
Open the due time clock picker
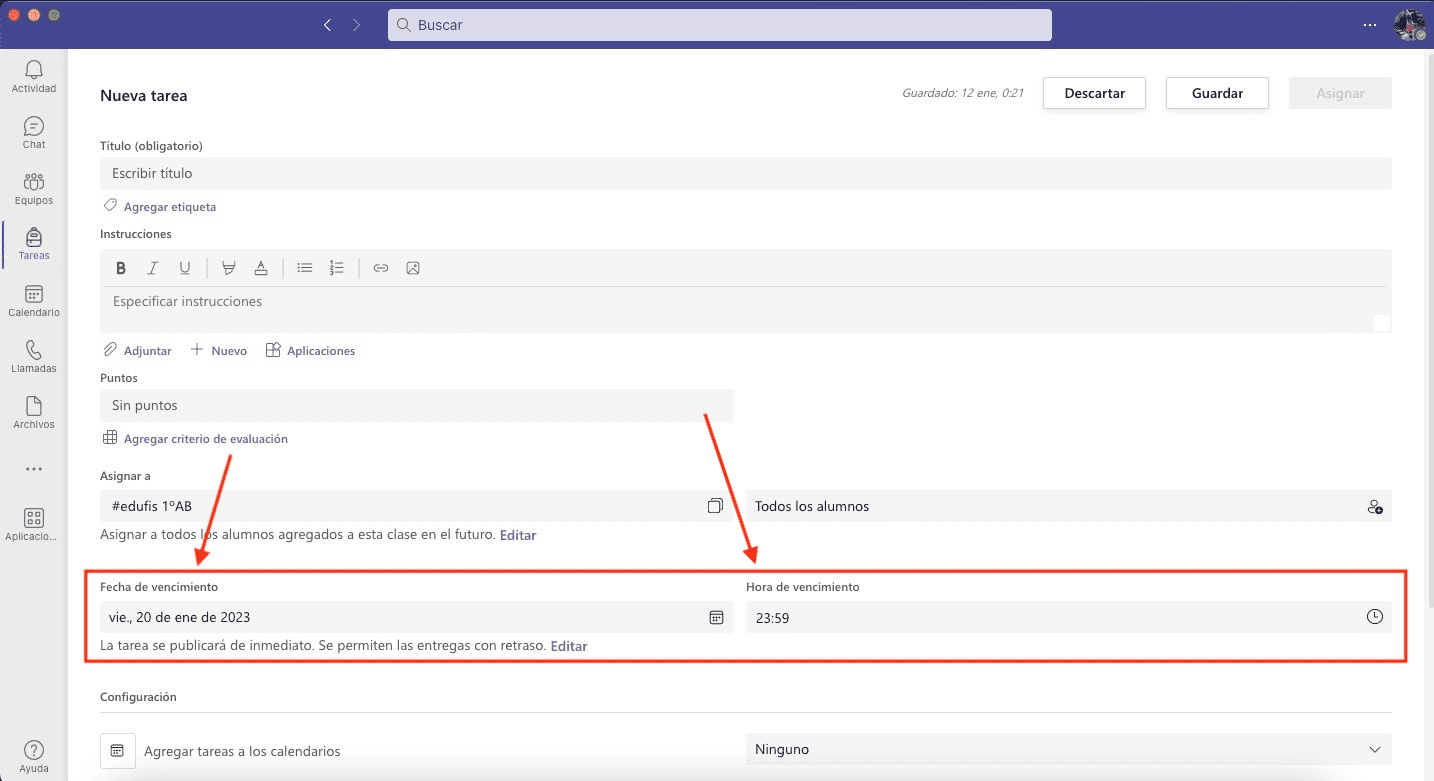coord(1374,617)
